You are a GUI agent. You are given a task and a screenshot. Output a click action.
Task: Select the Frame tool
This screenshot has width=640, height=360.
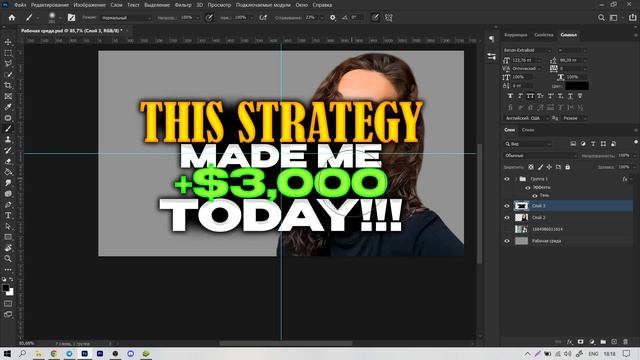coord(8,96)
